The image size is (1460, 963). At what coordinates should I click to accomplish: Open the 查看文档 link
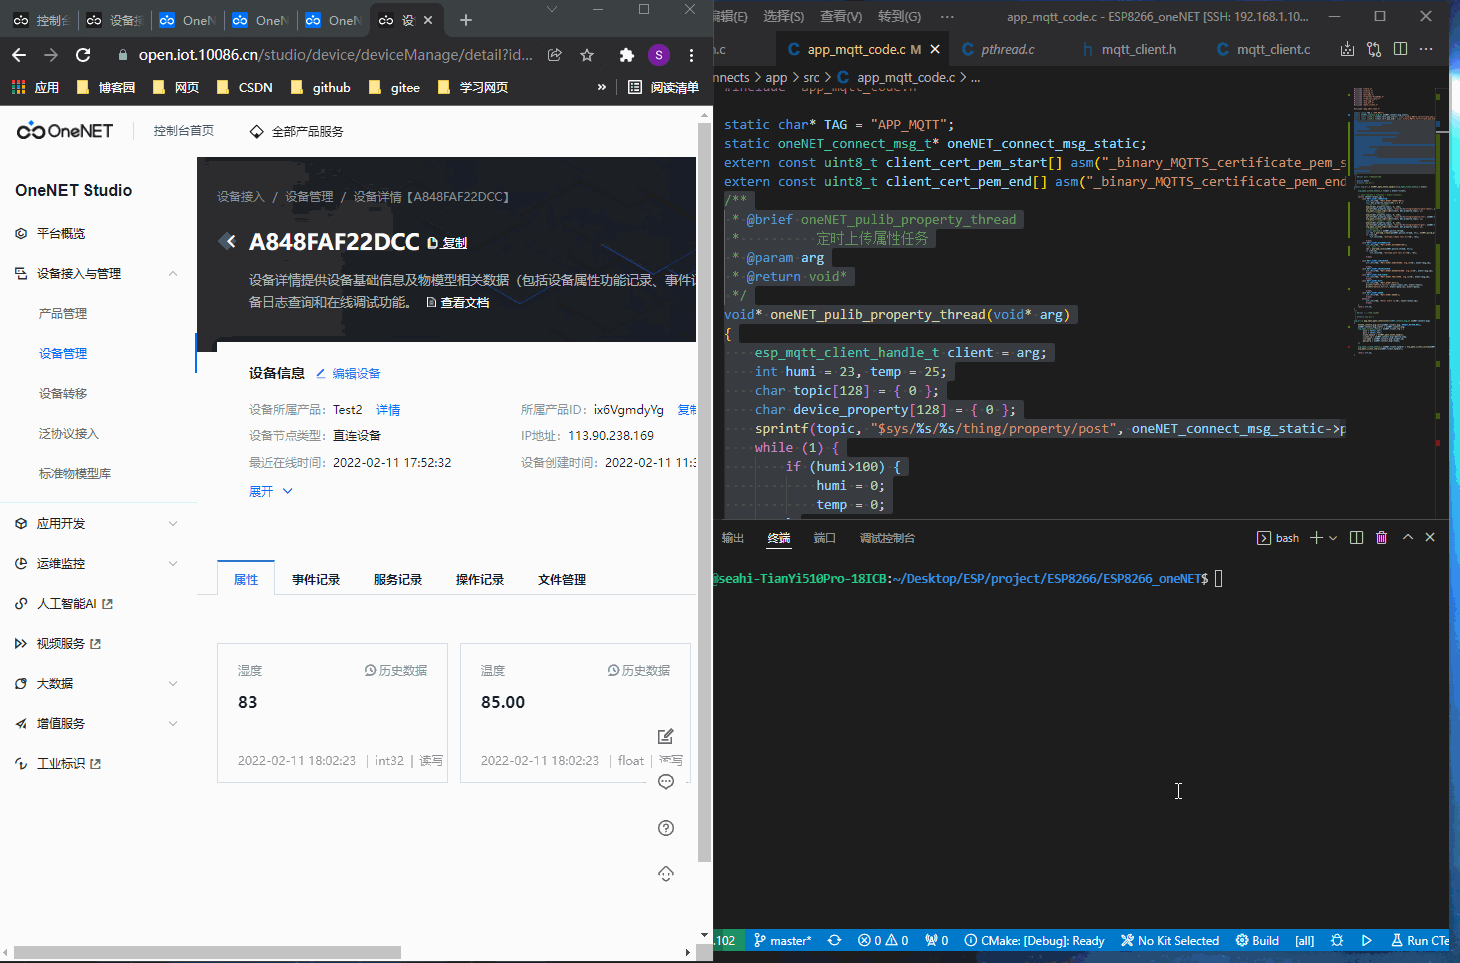point(458,302)
